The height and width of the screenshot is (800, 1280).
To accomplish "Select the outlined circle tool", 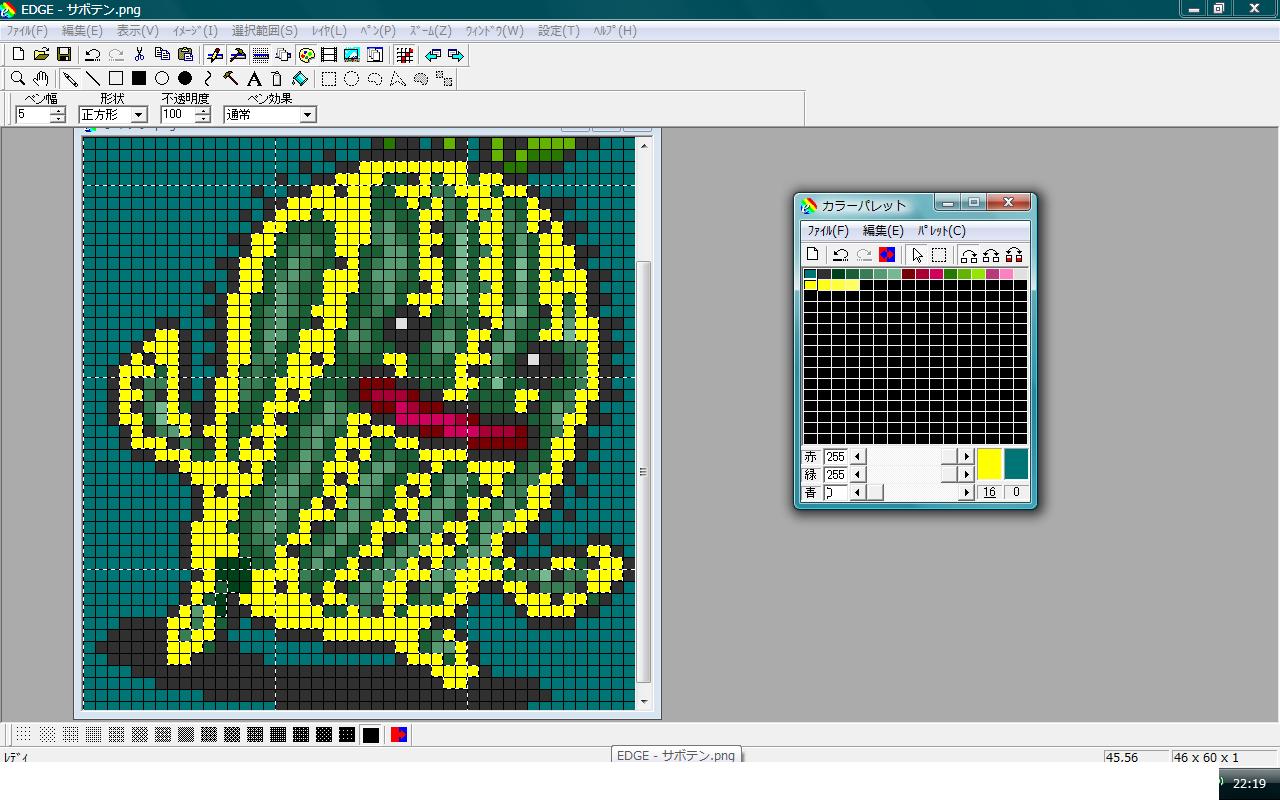I will [162, 78].
